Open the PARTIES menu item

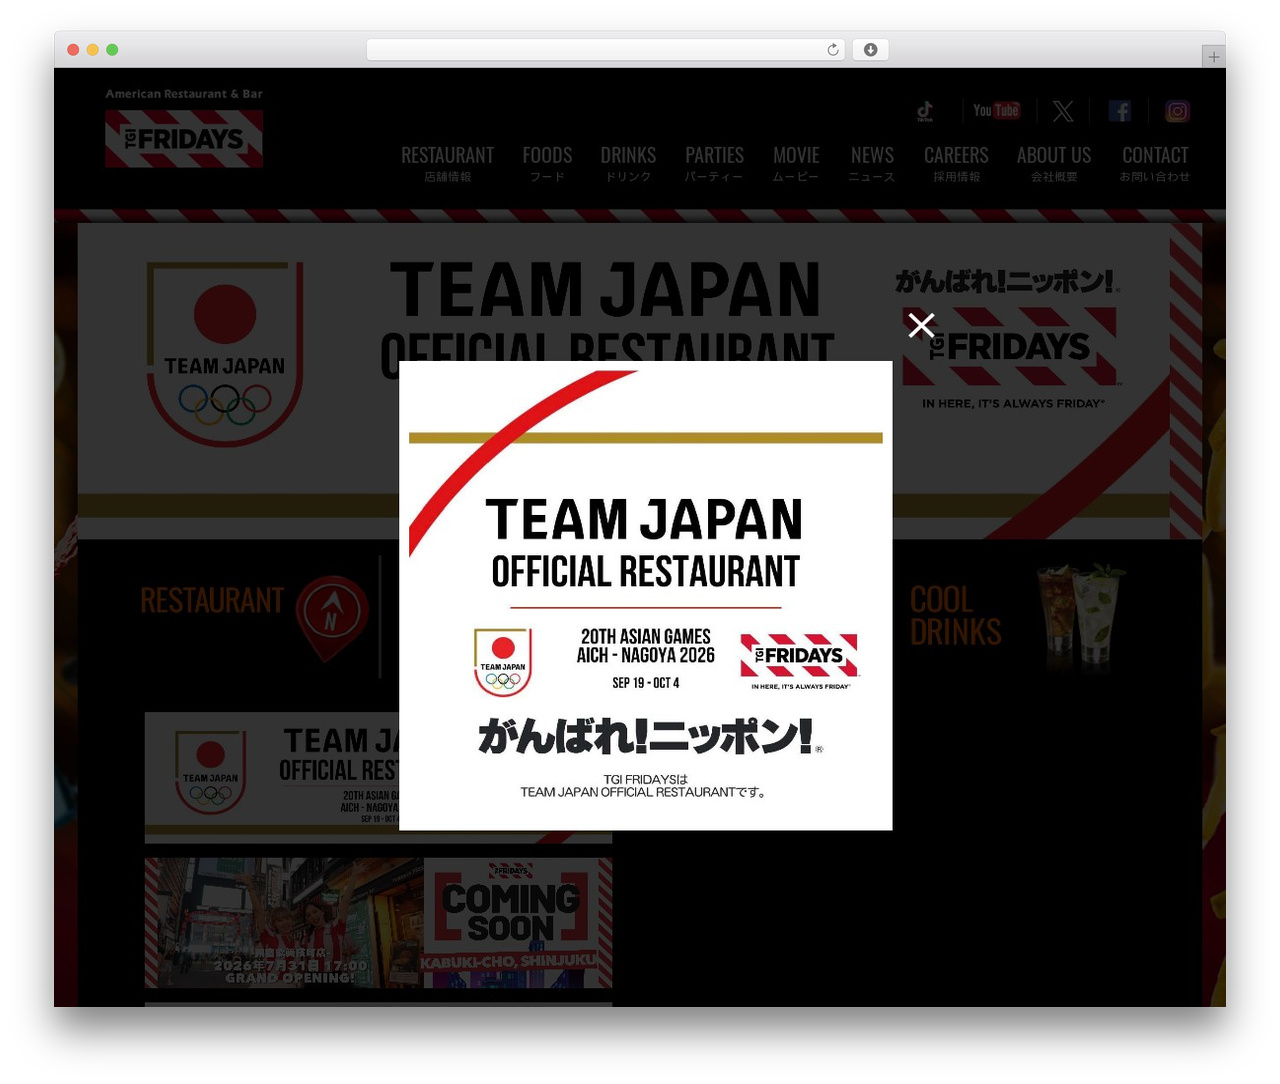tap(714, 163)
